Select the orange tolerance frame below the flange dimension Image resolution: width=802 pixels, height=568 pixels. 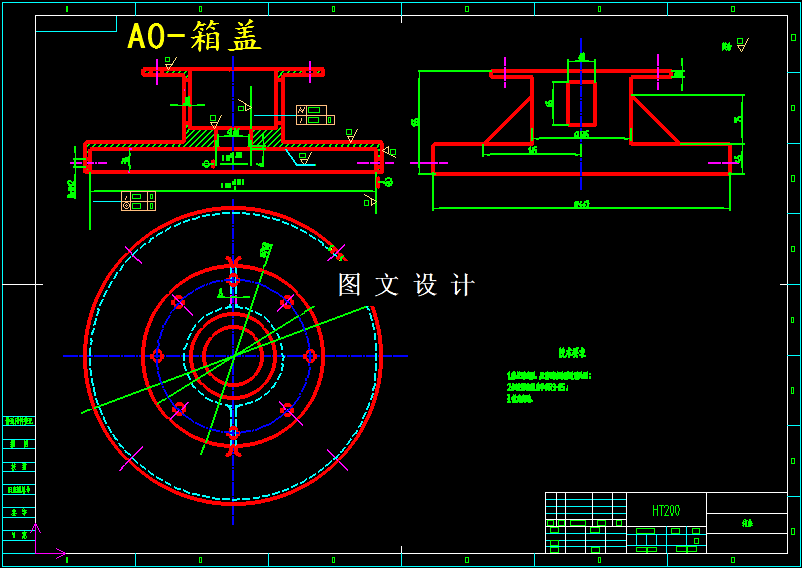coord(138,201)
